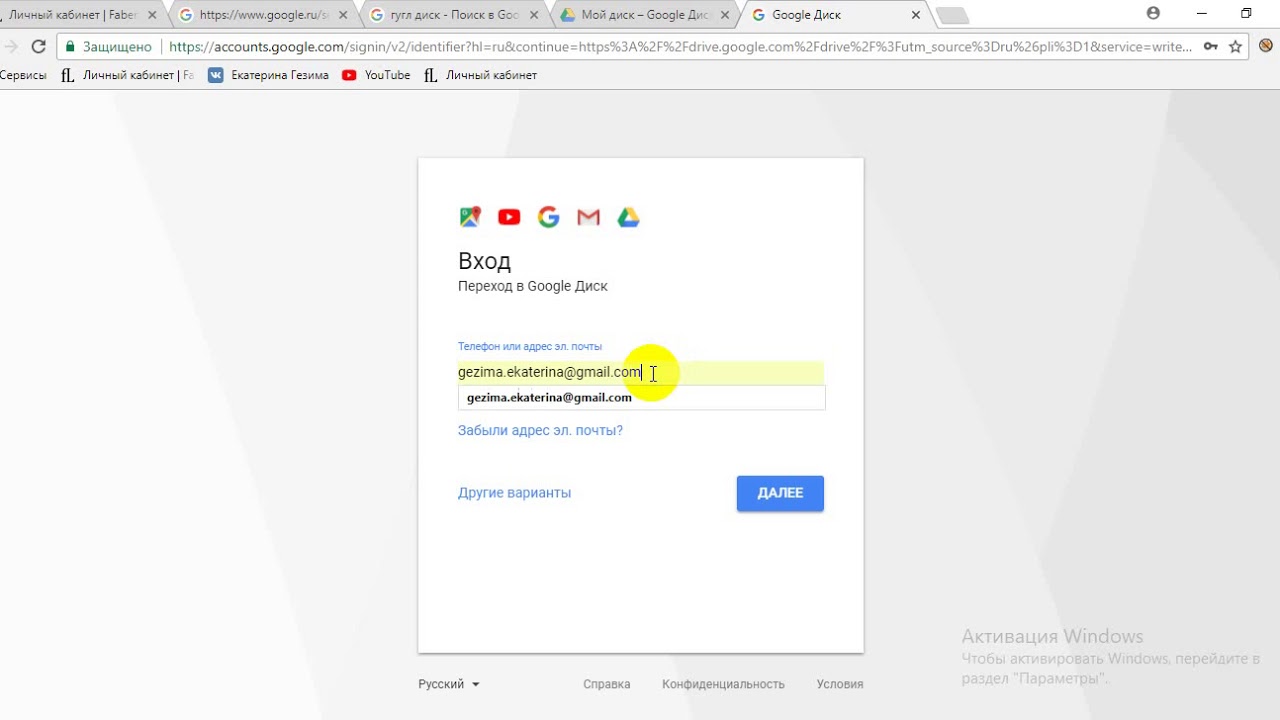The width and height of the screenshot is (1280, 720).
Task: Open the last 'Личный кабинет' bookmark
Action: click(480, 75)
